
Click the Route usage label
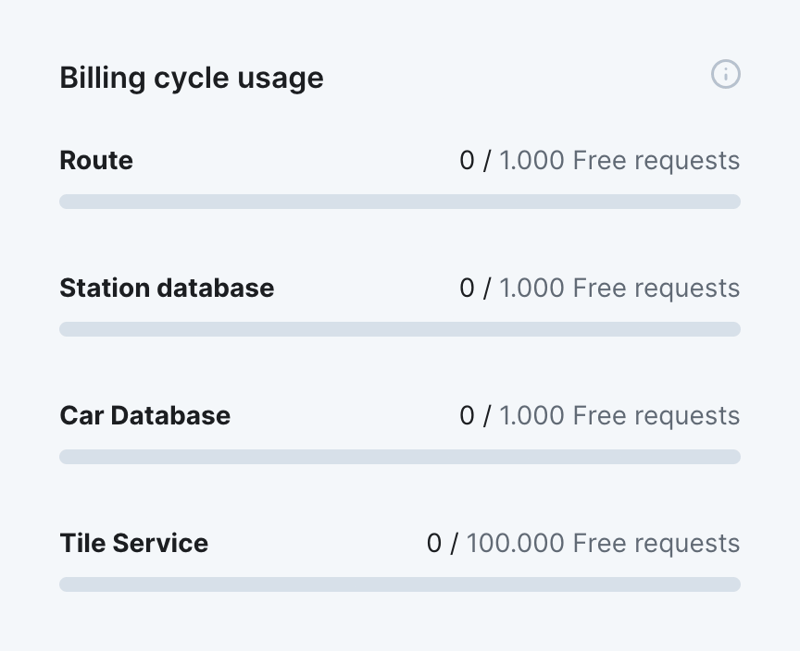point(97,160)
